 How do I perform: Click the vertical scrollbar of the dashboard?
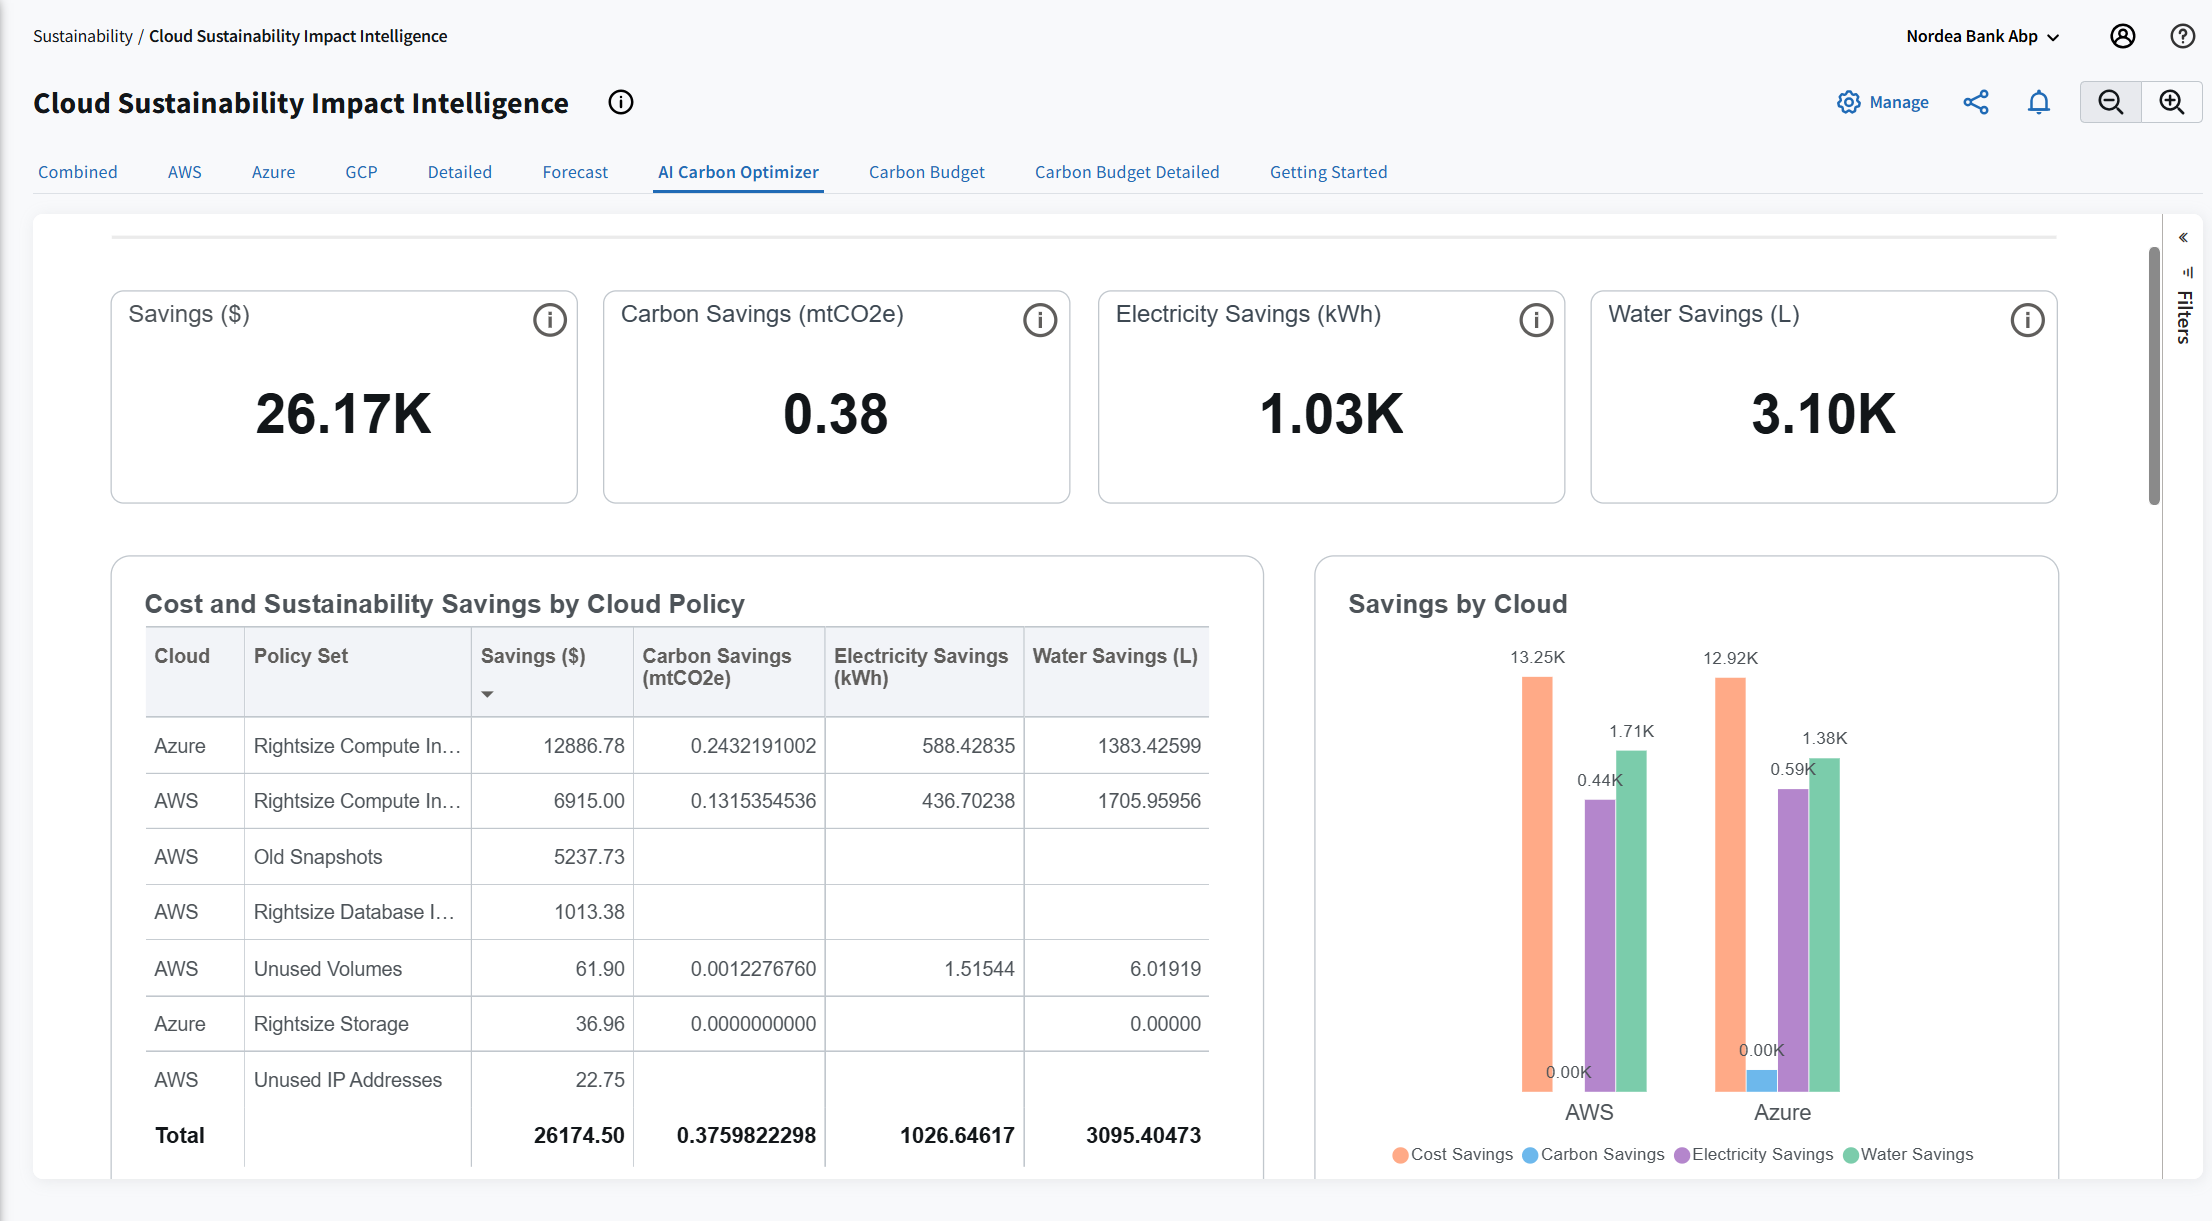(x=2154, y=376)
